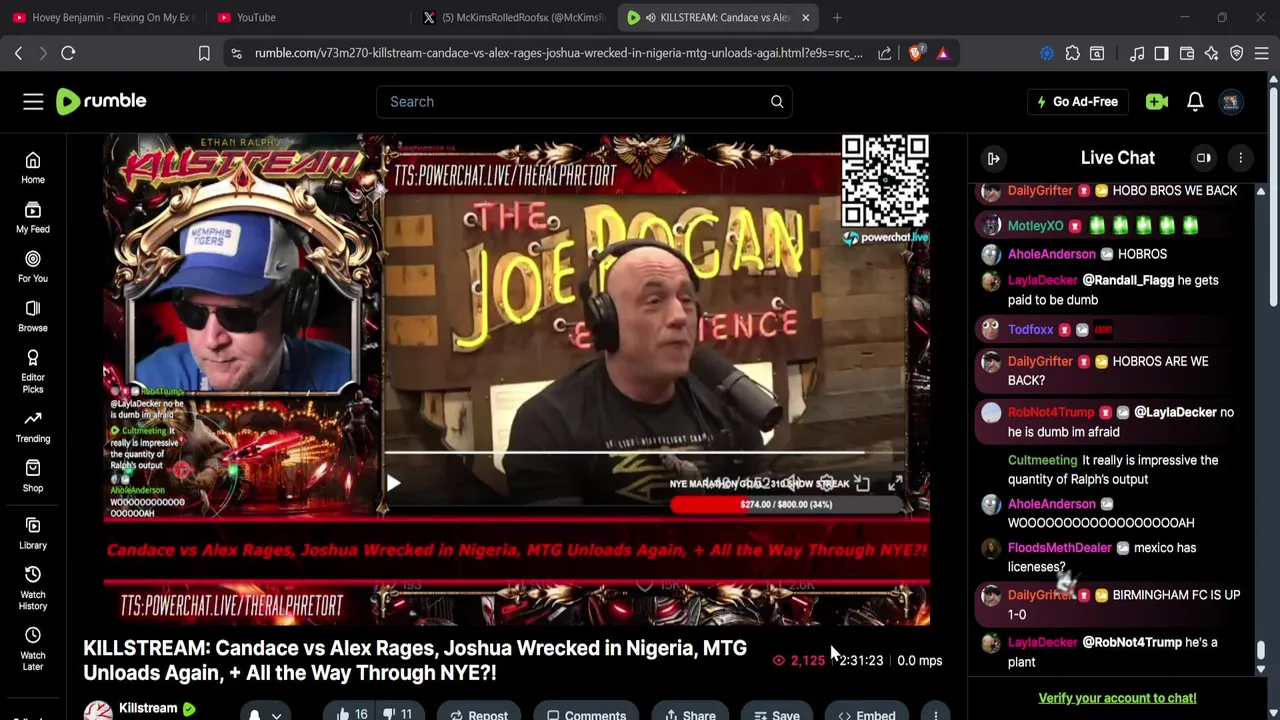Open Brave media playlist music icon
The image size is (1280, 720).
(1137, 53)
